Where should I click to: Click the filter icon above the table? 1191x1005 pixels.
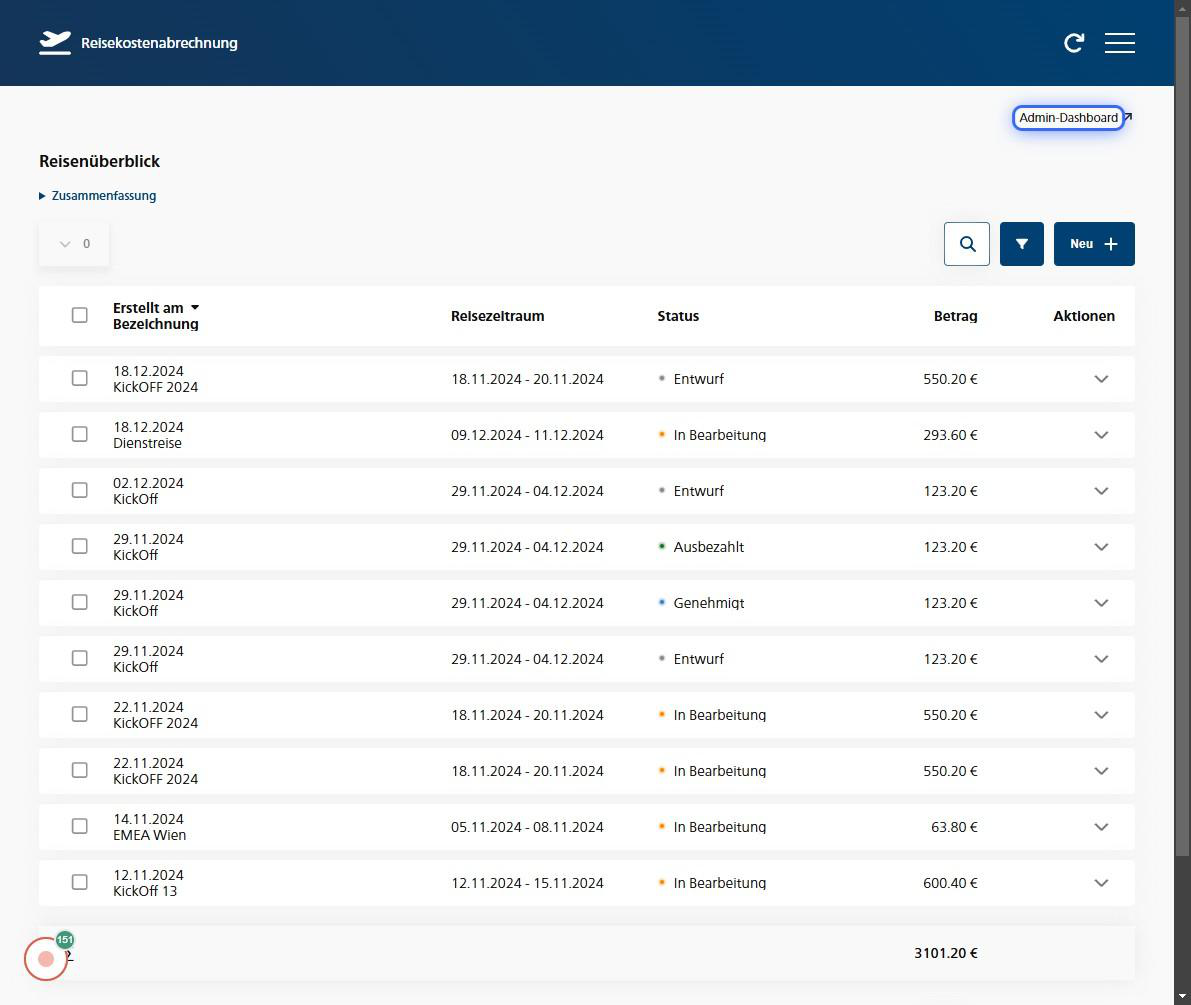click(x=1021, y=243)
